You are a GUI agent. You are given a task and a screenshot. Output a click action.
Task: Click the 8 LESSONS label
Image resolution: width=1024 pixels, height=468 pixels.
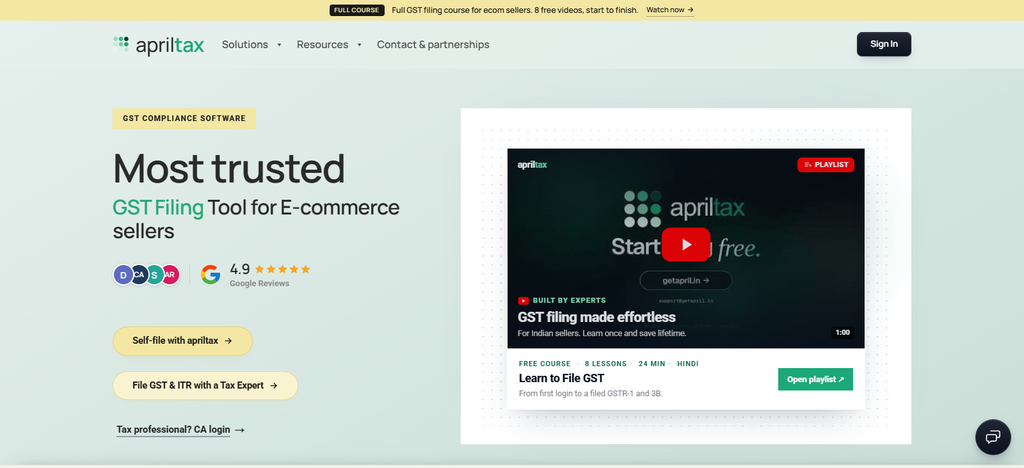click(605, 364)
